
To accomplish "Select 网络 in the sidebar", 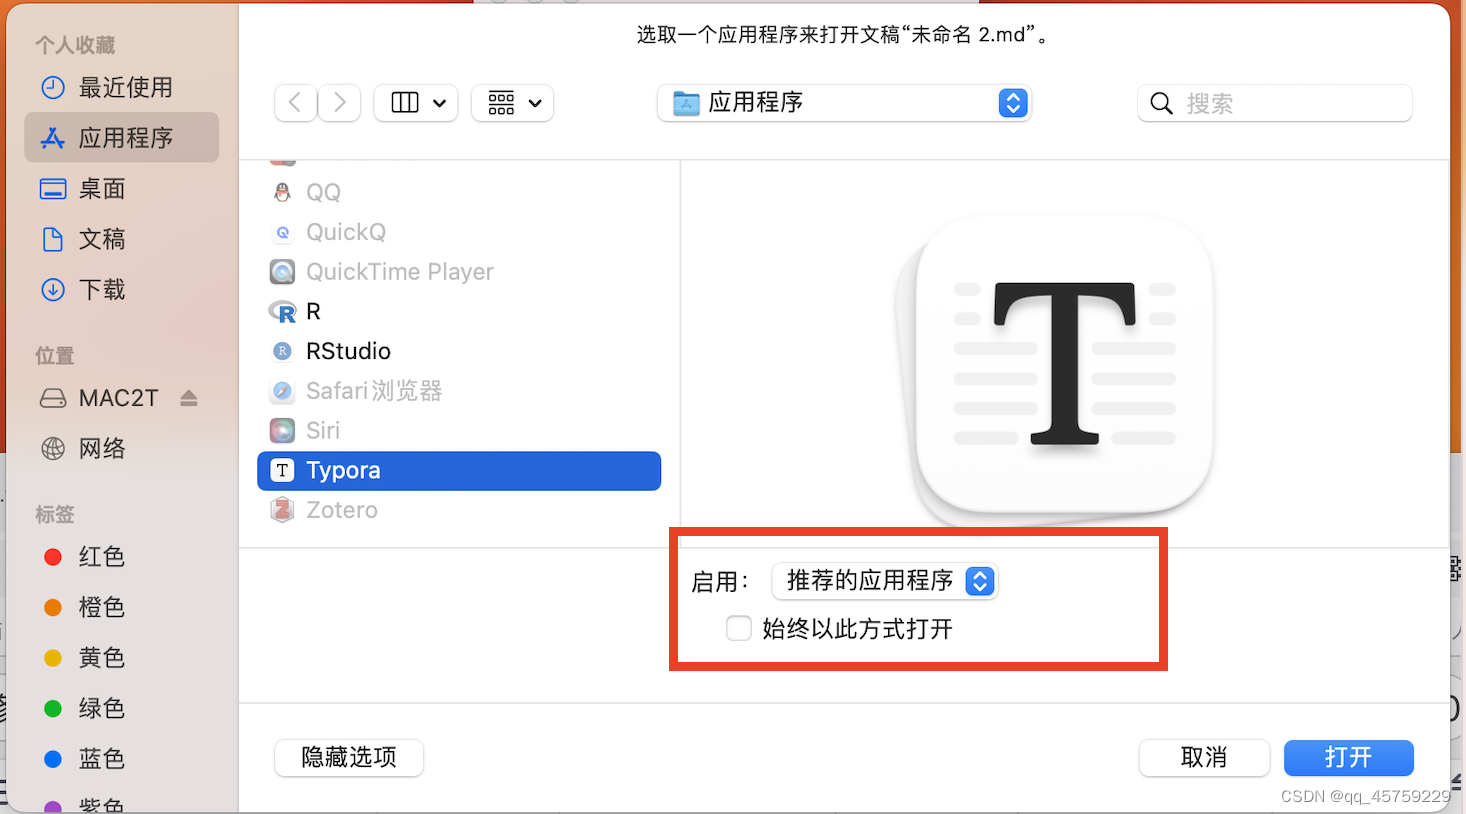I will [121, 448].
